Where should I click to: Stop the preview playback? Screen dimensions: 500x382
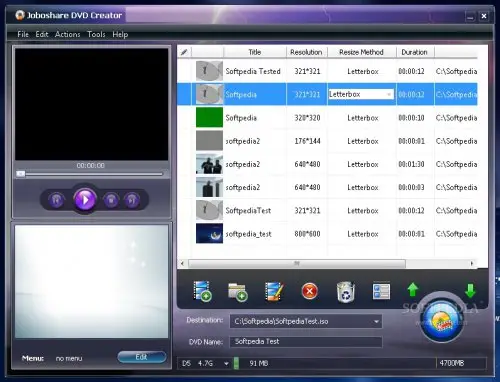click(111, 200)
